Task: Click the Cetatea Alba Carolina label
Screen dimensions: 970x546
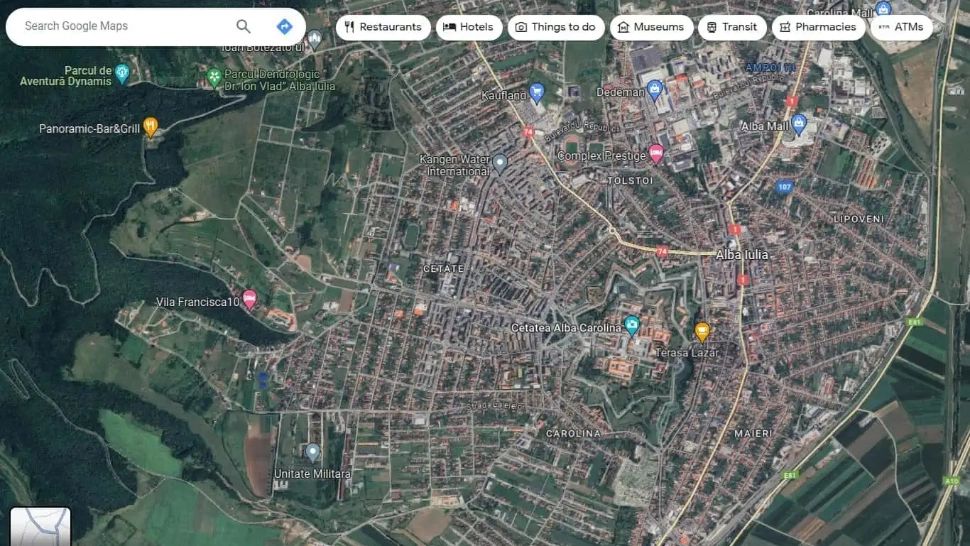Action: point(566,328)
